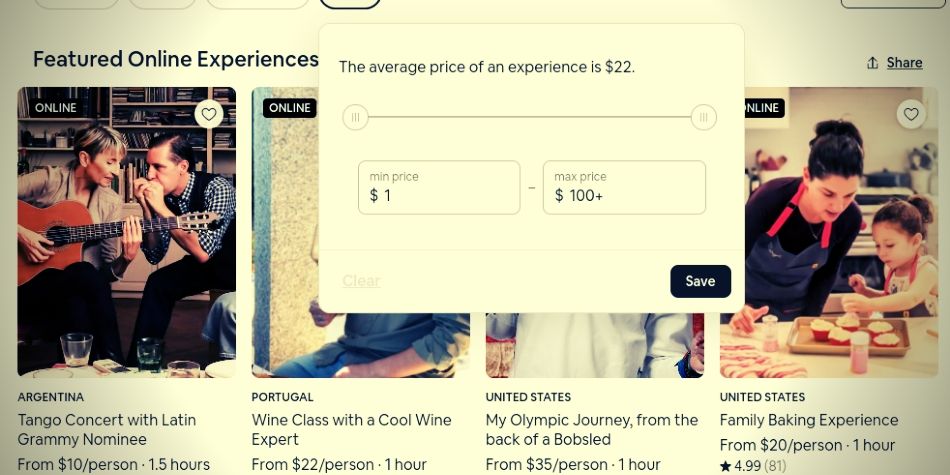Focus the max price input field
Screen dimensions: 950x475
tap(624, 188)
